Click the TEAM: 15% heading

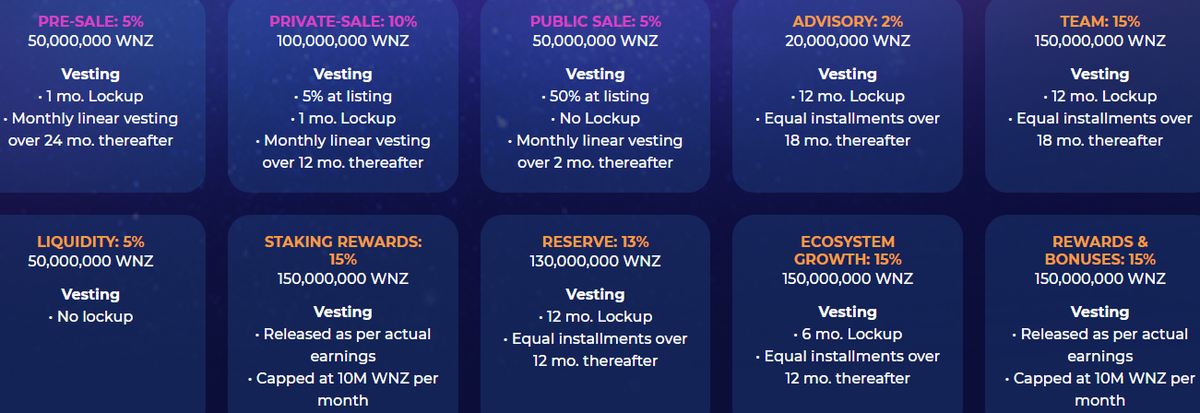coord(1100,21)
